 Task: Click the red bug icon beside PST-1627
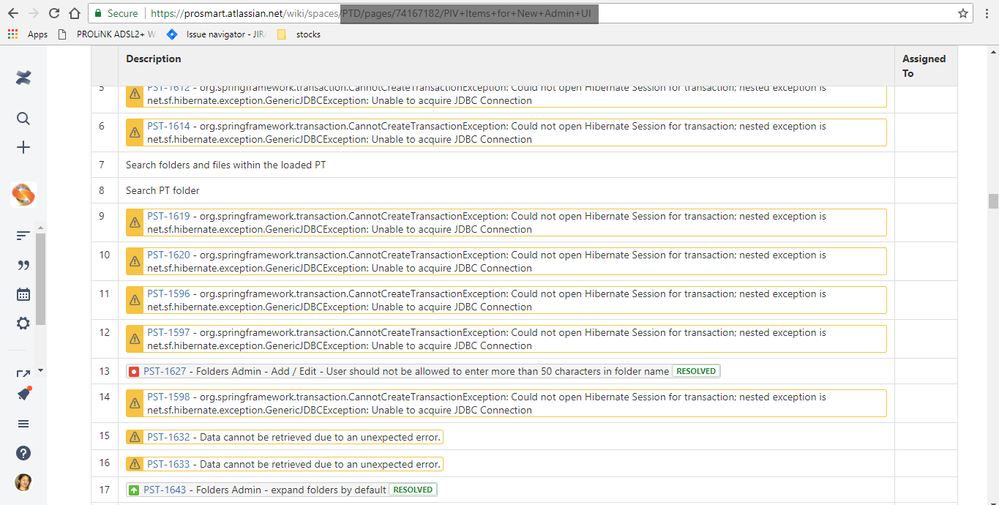pyautogui.click(x=134, y=371)
